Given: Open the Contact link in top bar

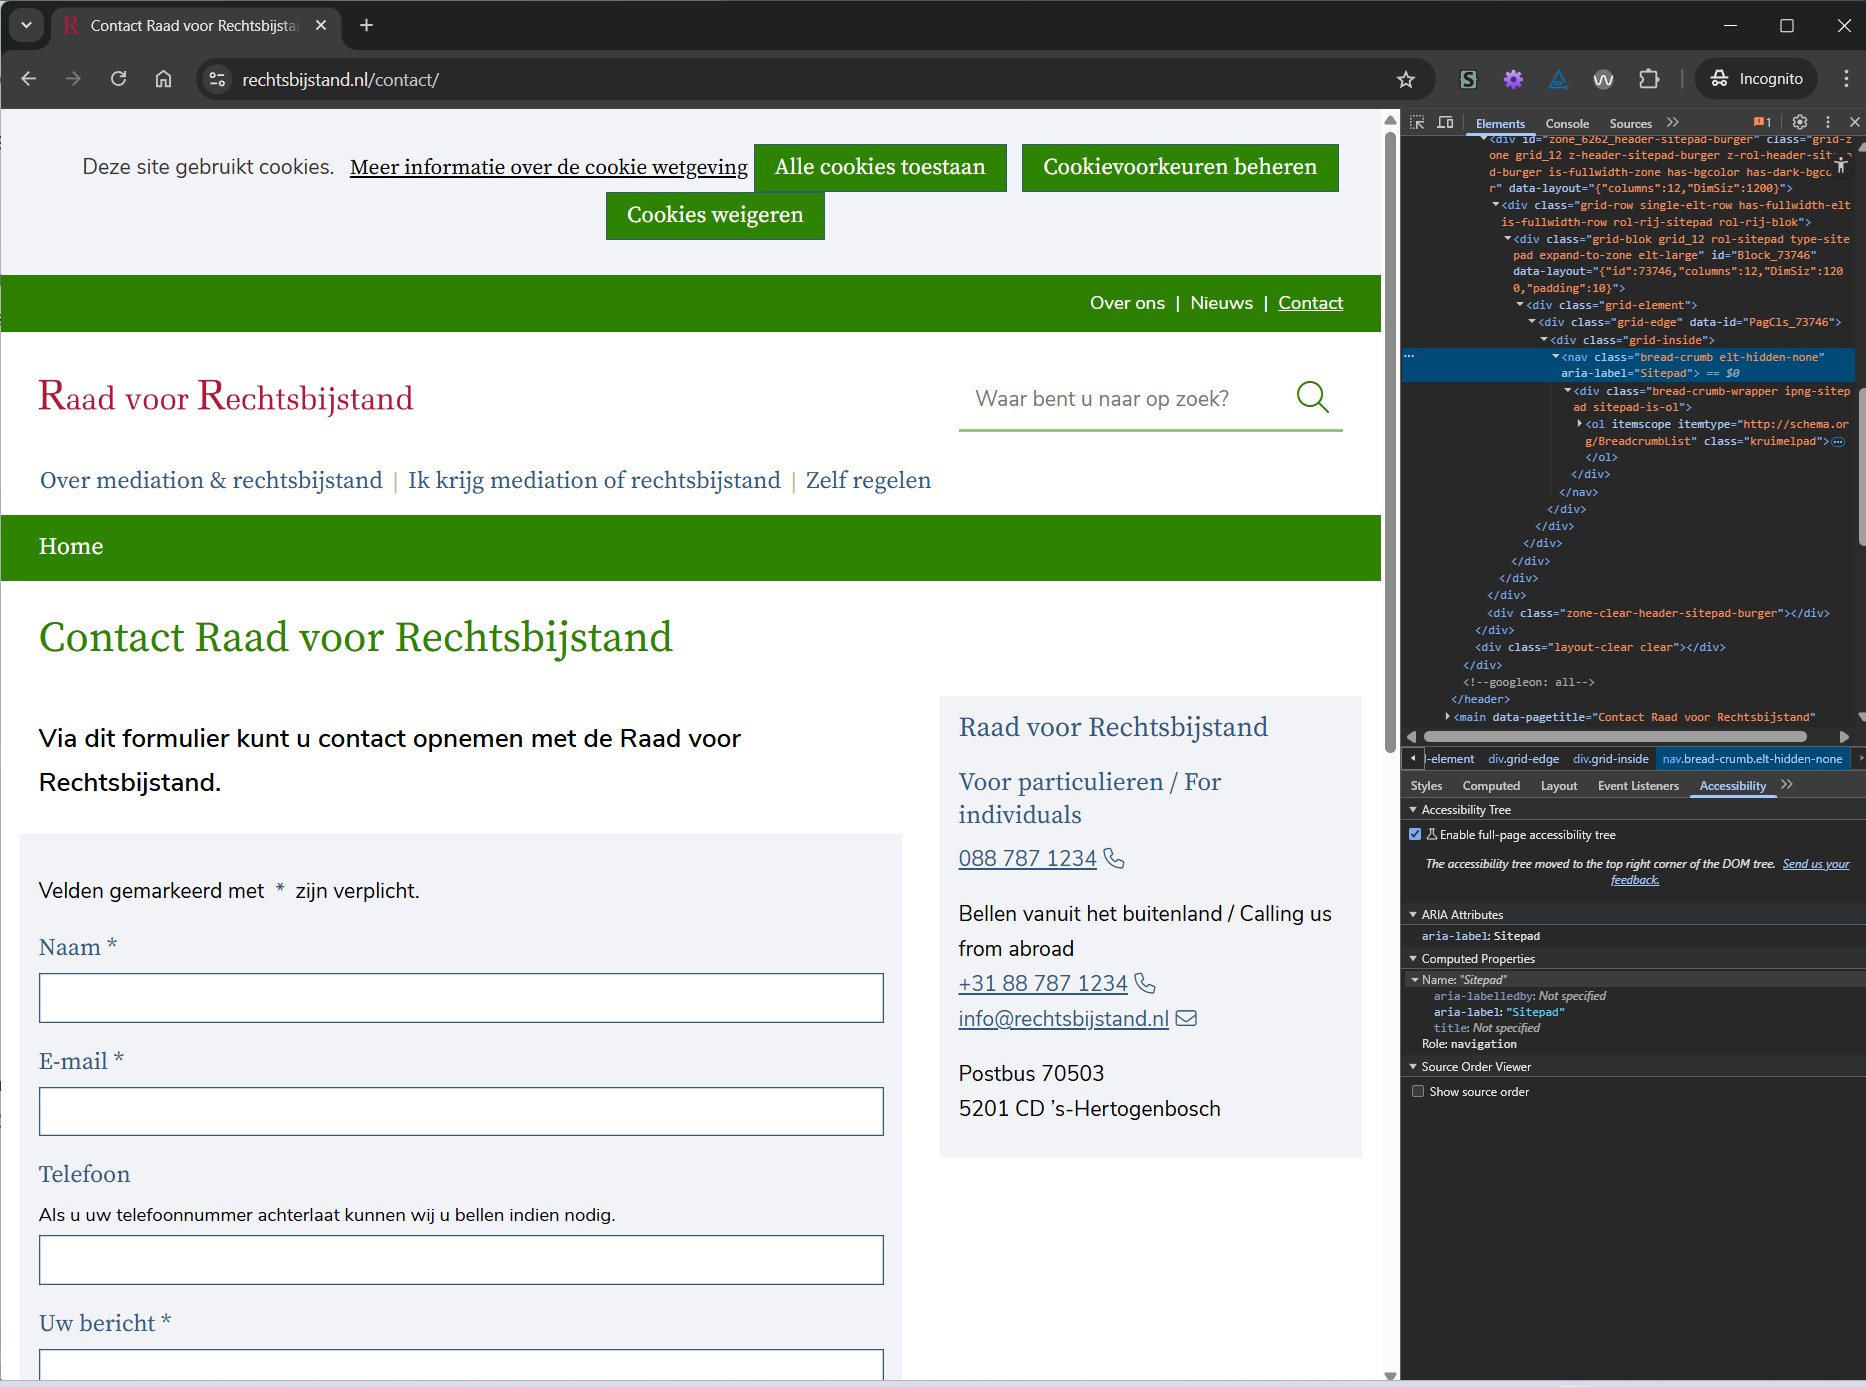Looking at the screenshot, I should pyautogui.click(x=1310, y=303).
